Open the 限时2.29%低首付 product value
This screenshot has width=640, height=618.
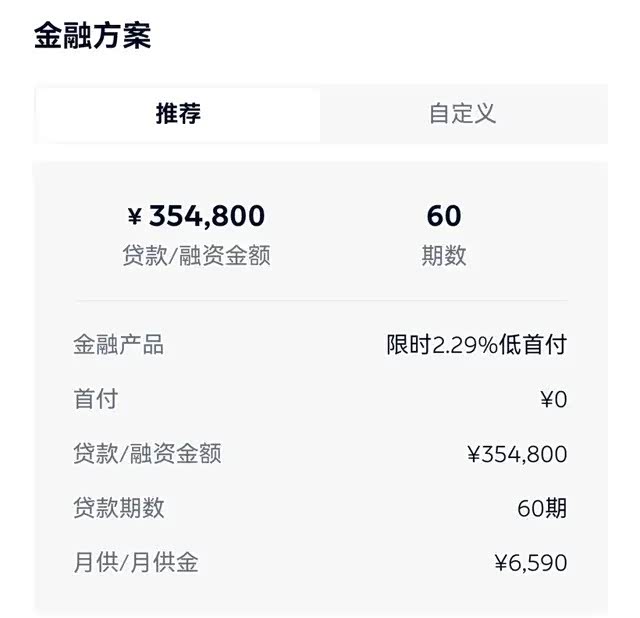(x=477, y=346)
